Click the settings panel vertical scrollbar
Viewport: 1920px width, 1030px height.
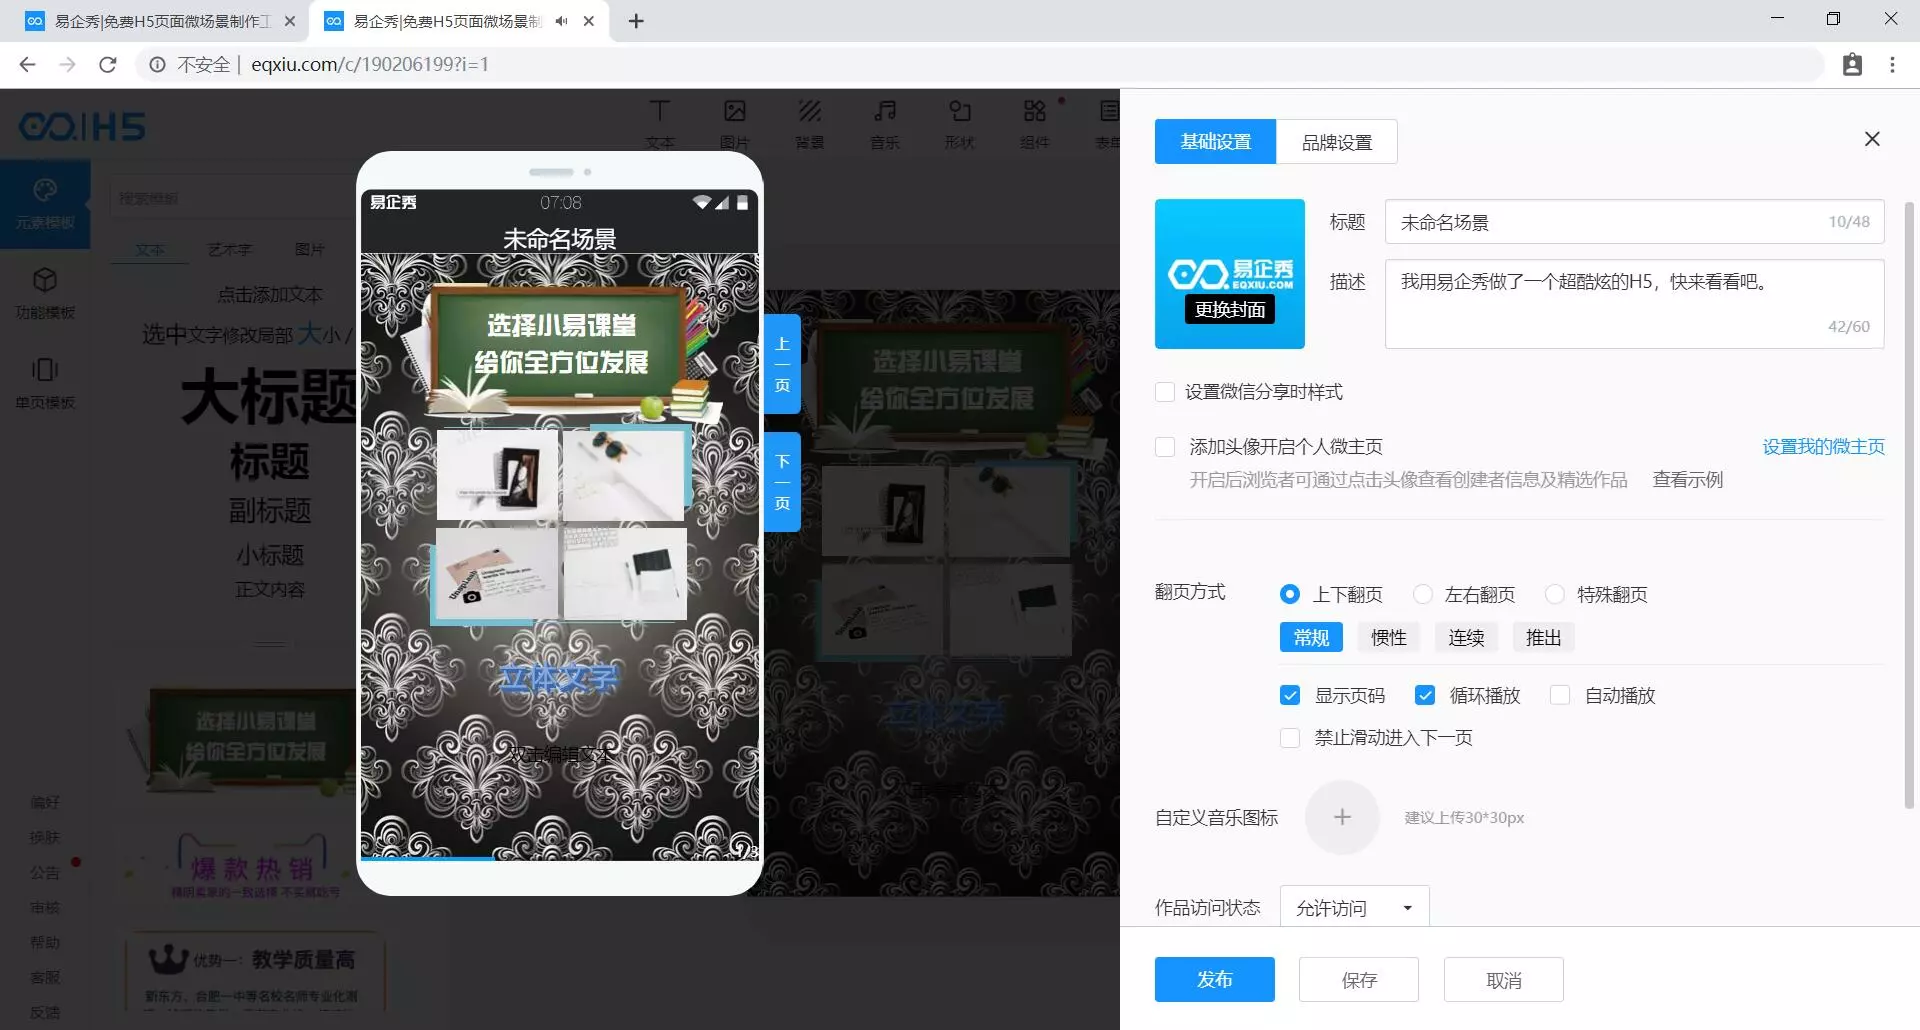[x=1909, y=505]
